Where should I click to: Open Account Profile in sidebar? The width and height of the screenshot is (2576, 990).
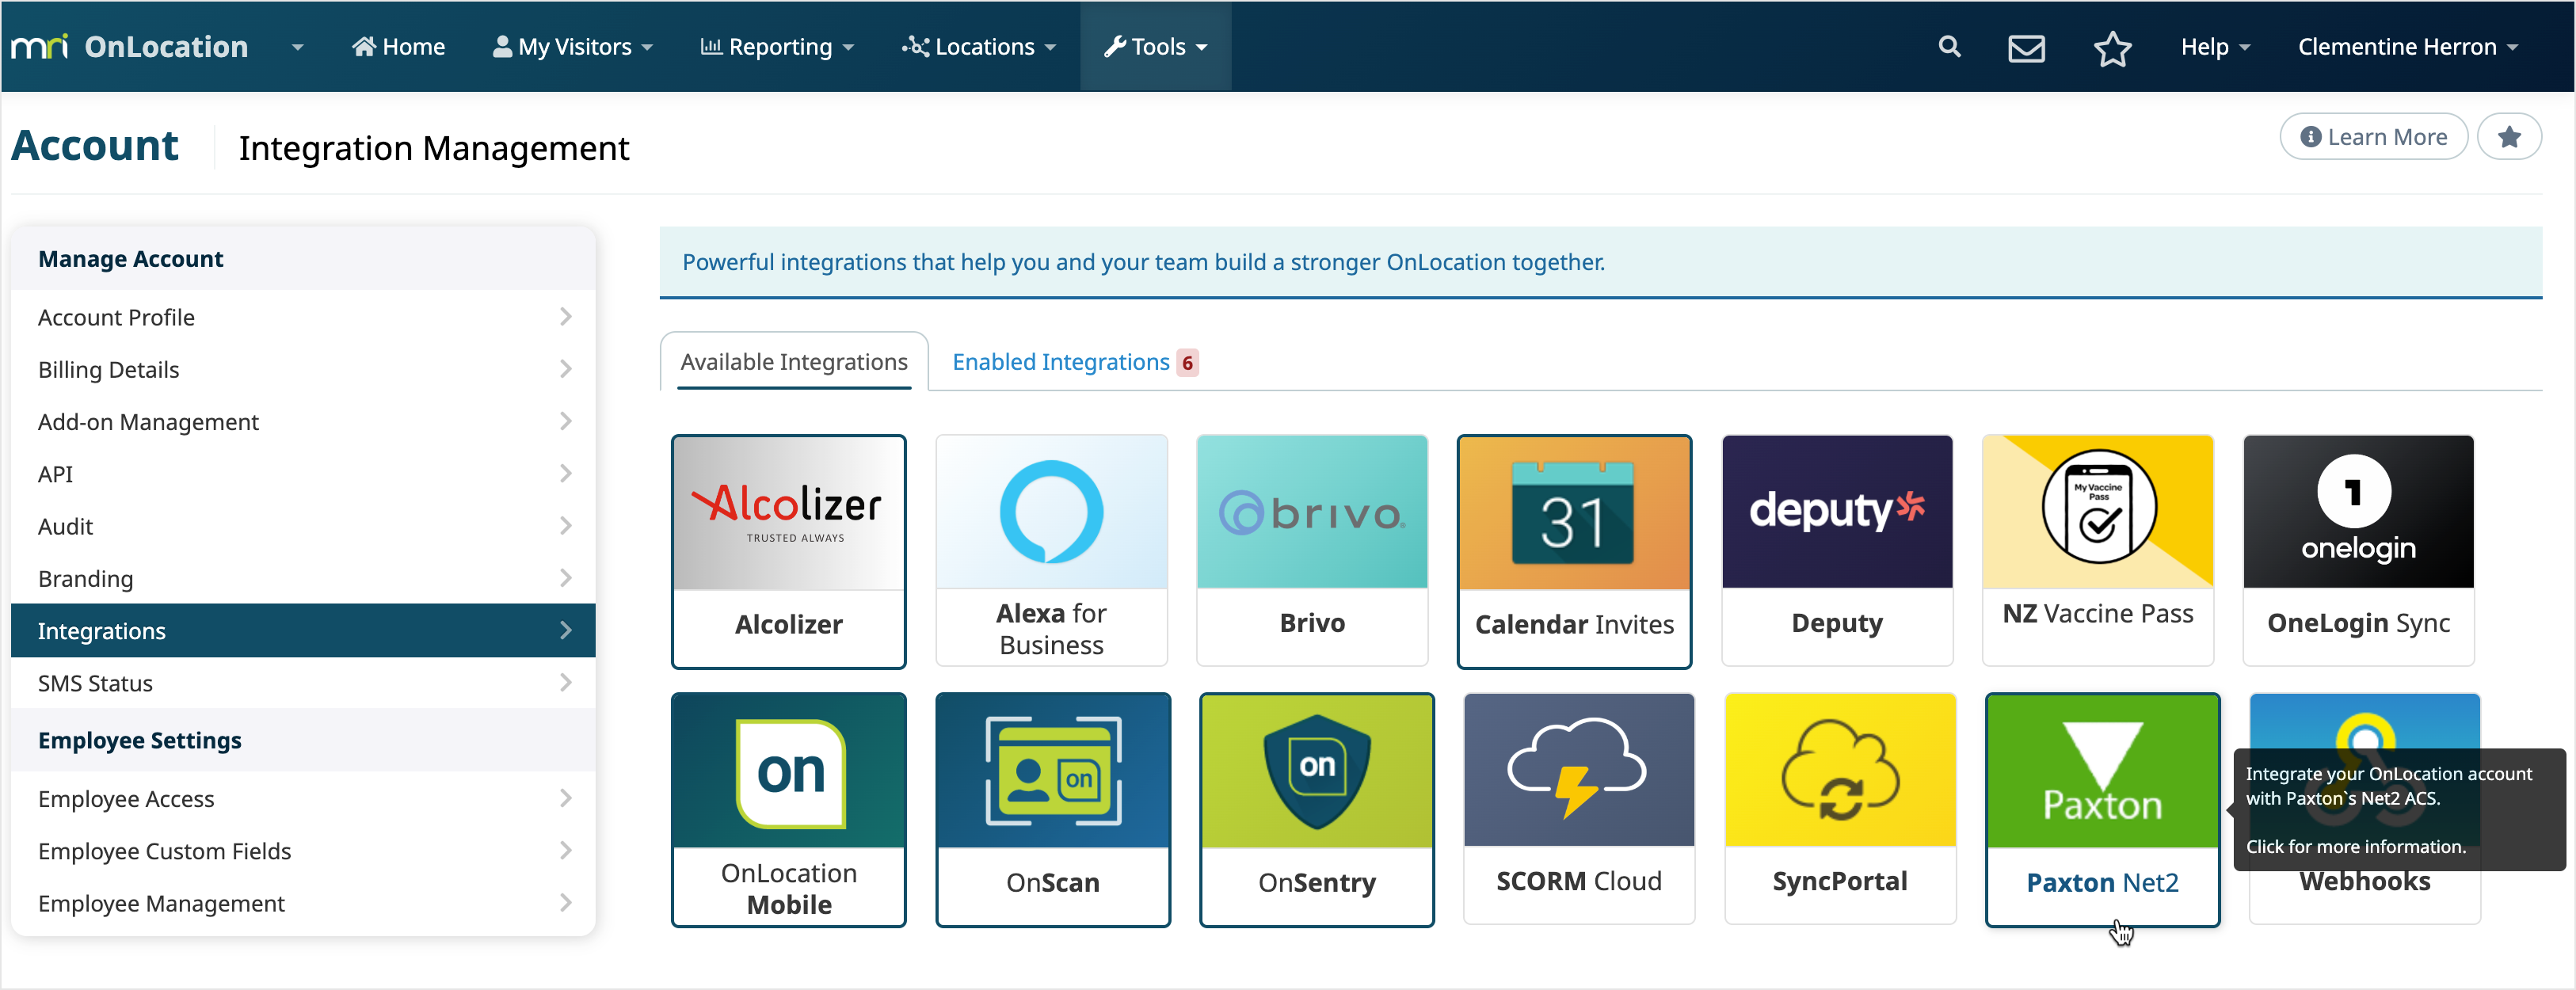pos(303,317)
